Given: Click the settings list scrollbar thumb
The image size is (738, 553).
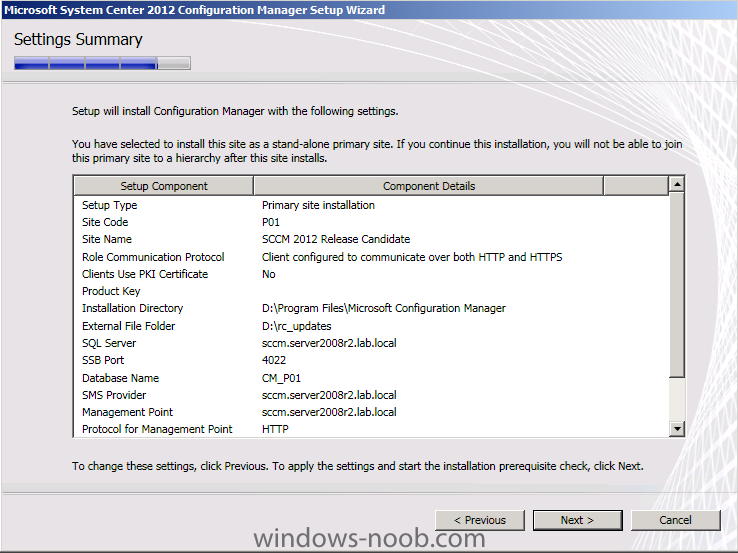Looking at the screenshot, I should point(677,284).
